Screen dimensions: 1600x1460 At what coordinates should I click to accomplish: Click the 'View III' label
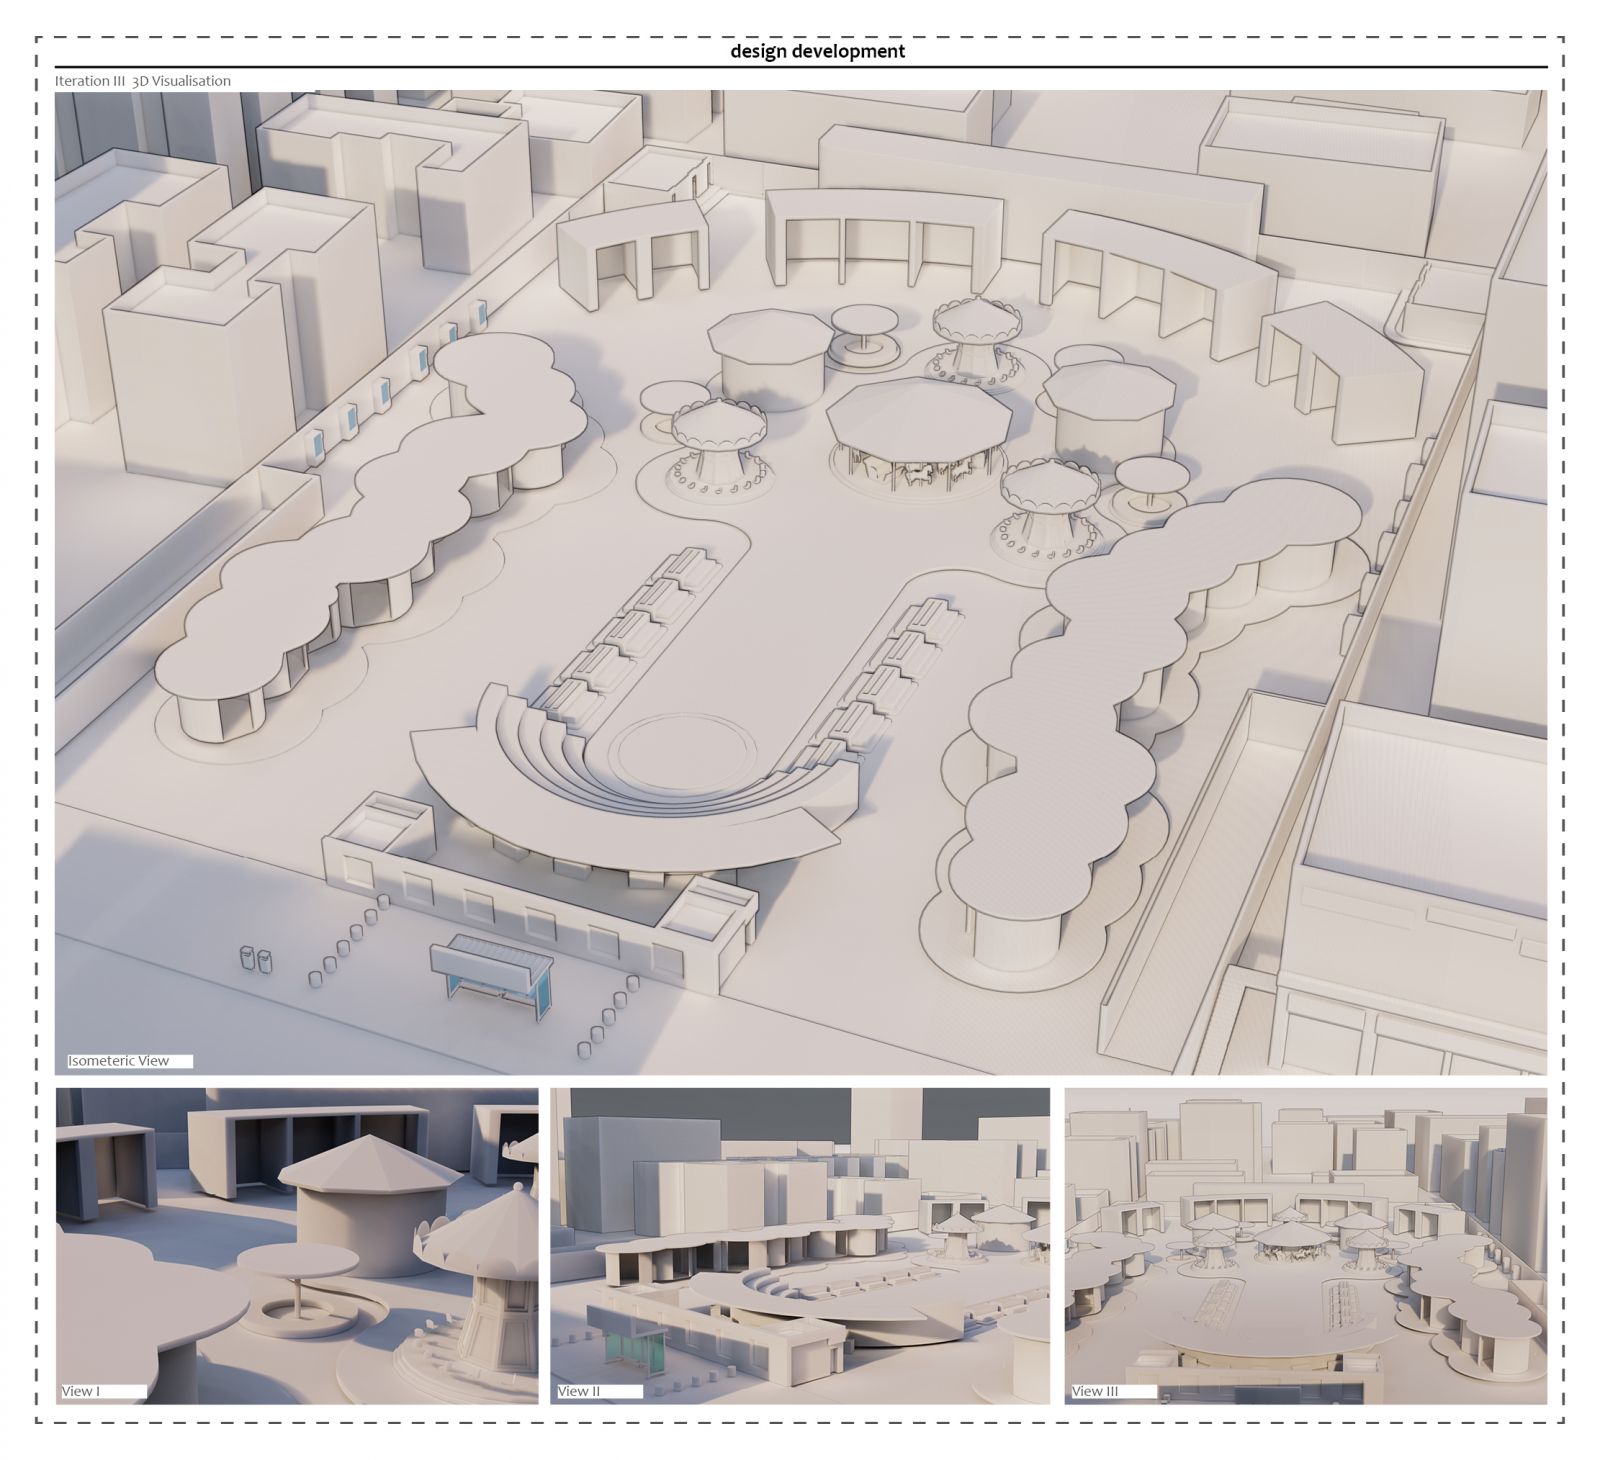[x=1095, y=1391]
